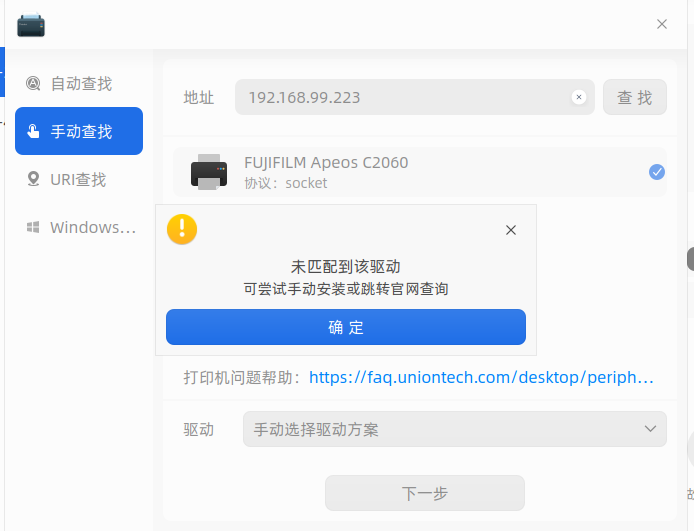The height and width of the screenshot is (531, 694).
Task: Click the URI location pin icon
Action: tap(33, 179)
